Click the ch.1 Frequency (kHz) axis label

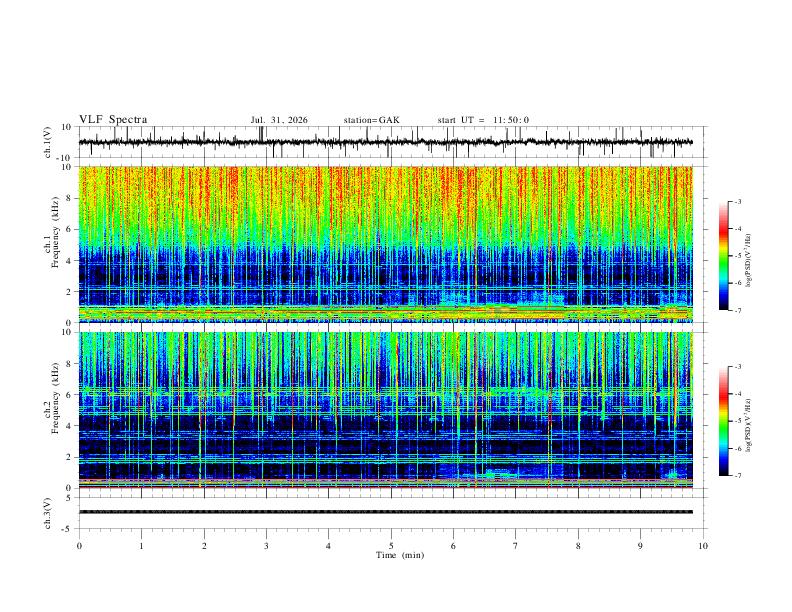[x=52, y=244]
